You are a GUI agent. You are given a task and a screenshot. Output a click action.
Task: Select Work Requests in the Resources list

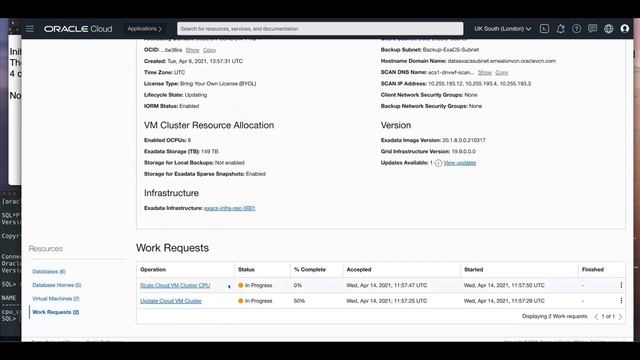(56, 312)
